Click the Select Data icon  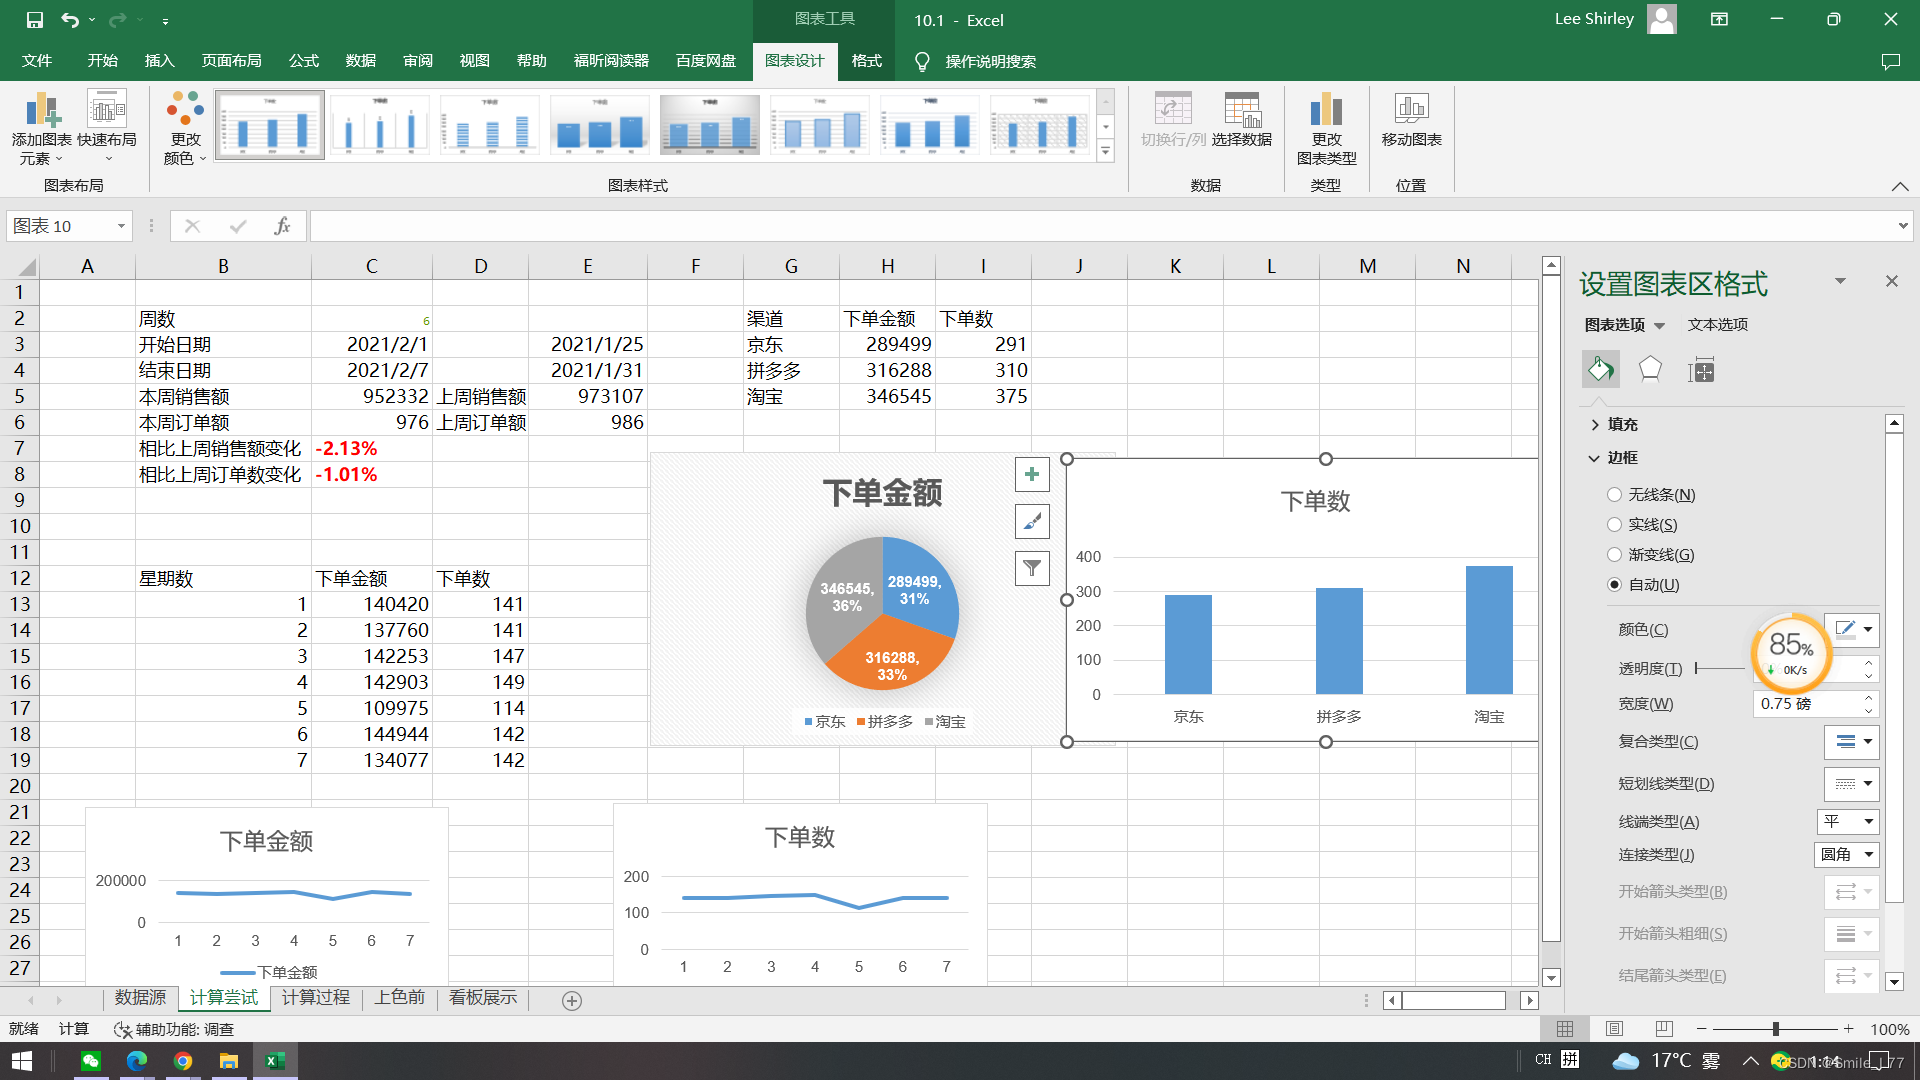click(x=1241, y=110)
